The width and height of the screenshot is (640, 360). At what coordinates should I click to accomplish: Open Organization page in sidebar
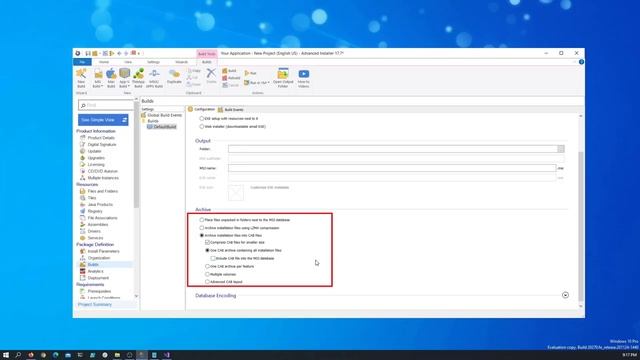point(98,258)
